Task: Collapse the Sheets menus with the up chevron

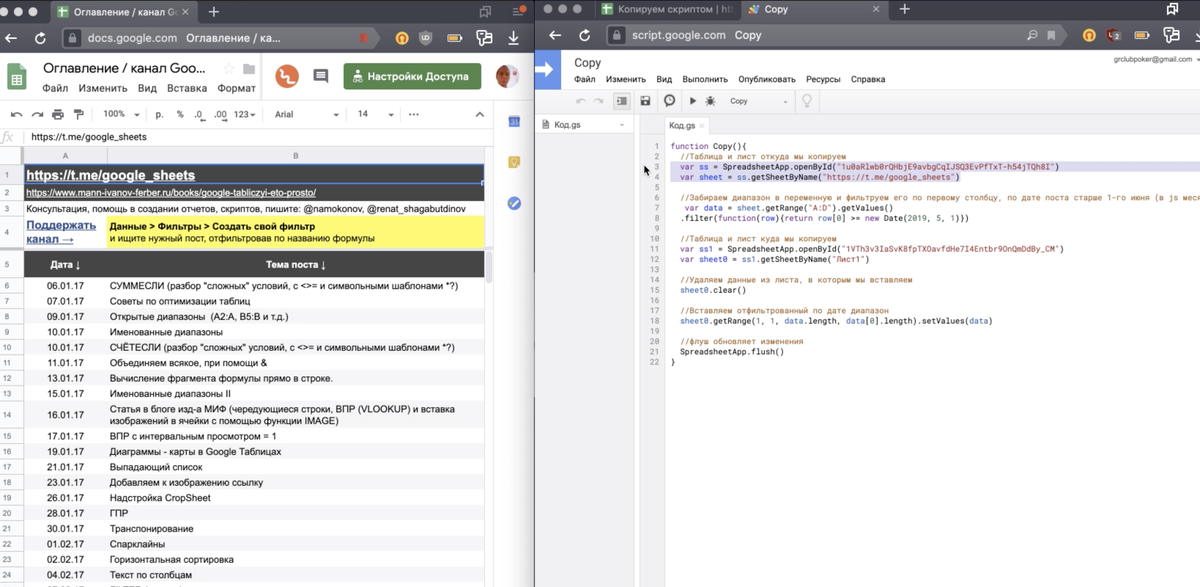Action: [480, 115]
